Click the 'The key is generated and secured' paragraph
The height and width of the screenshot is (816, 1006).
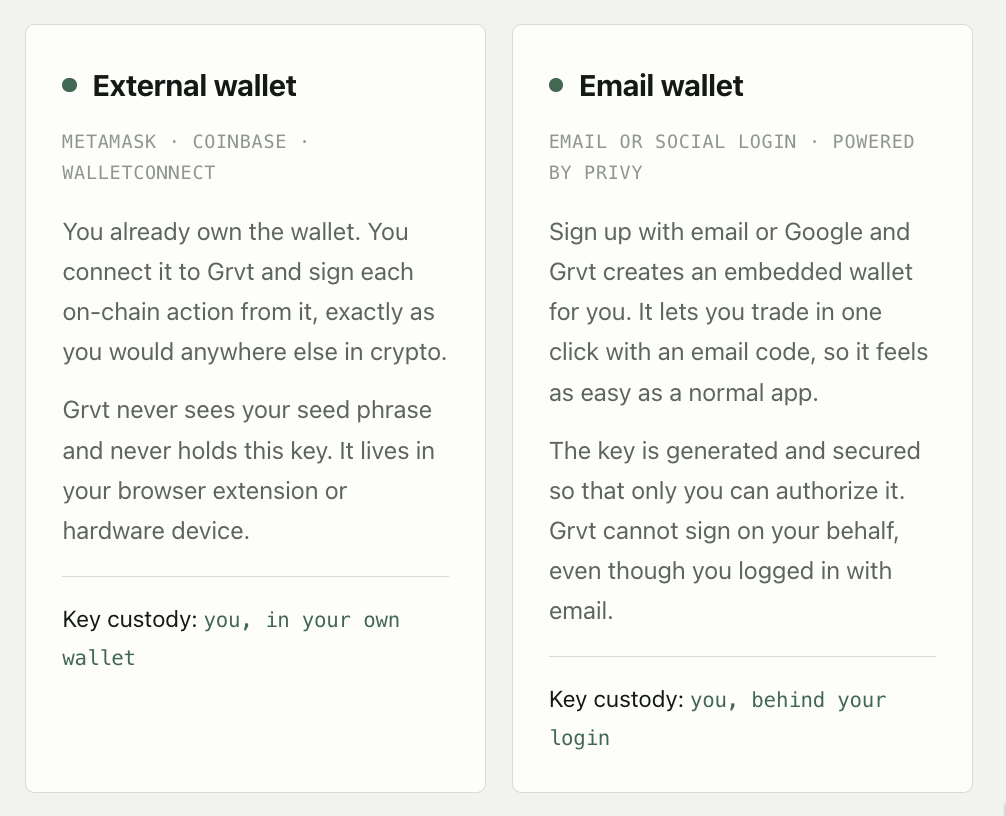tap(735, 531)
